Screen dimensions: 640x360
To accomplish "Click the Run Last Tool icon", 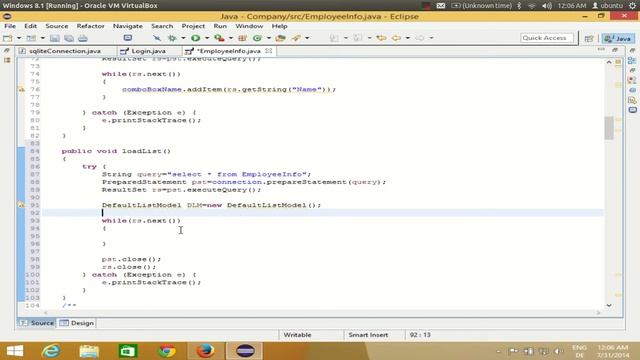I will 219,38.
